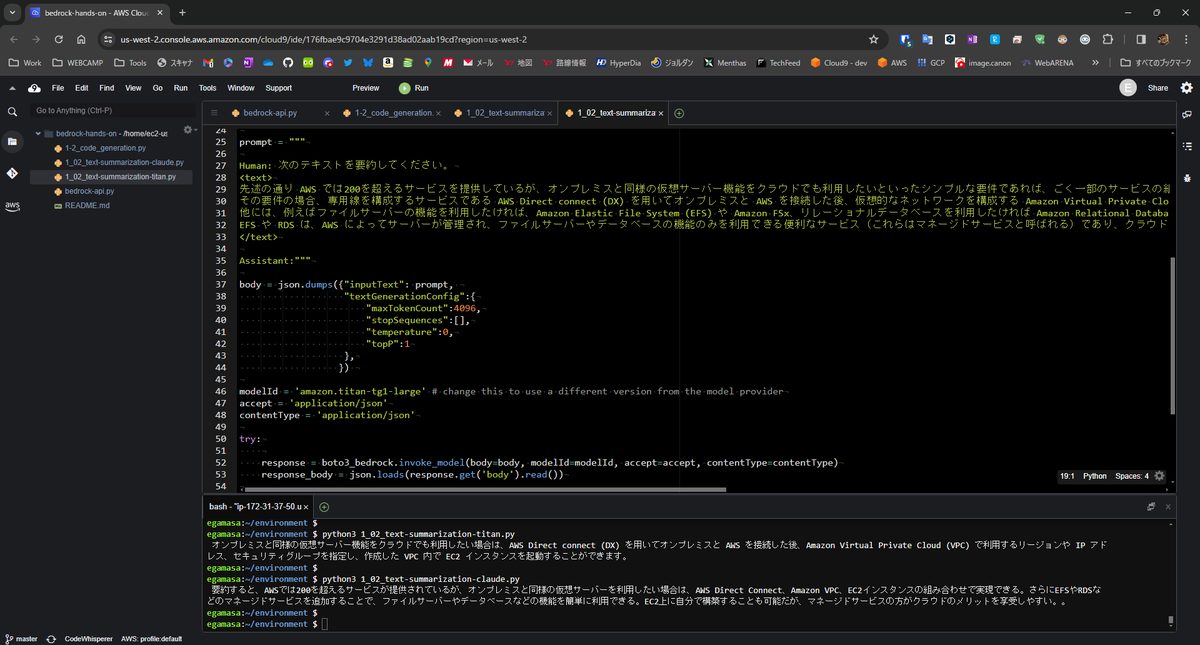Open the AWS toolkit sidebar icon
Image resolution: width=1200 pixels, height=645 pixels.
click(x=12, y=206)
